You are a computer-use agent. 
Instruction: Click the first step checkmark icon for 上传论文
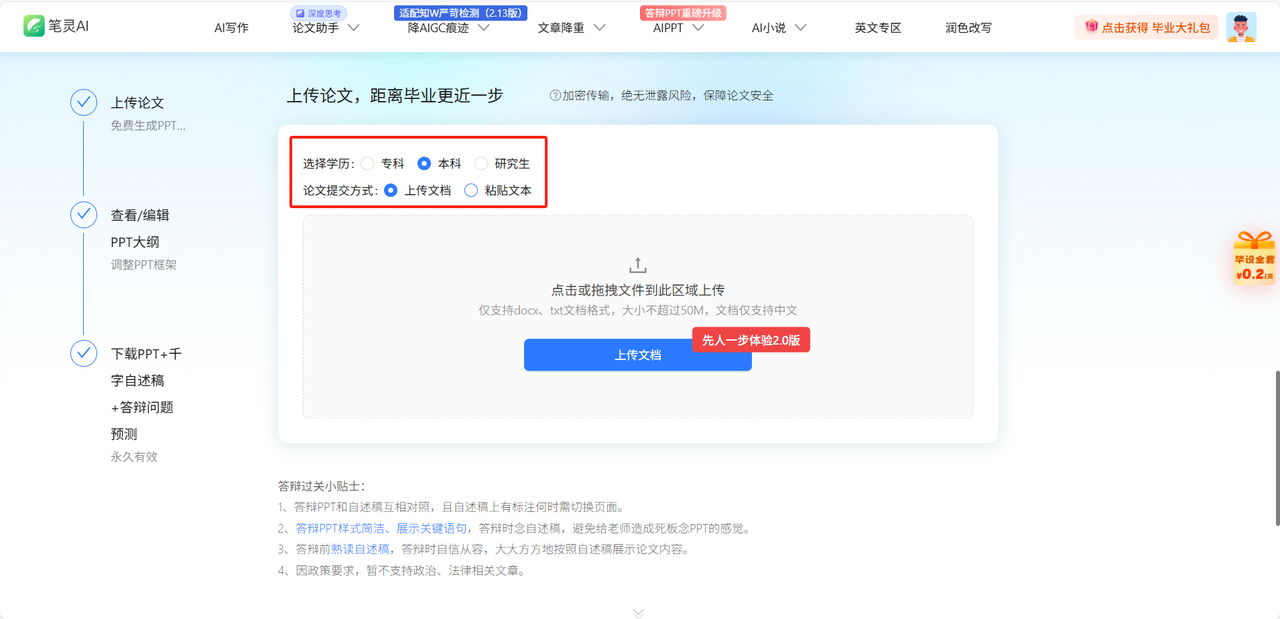(x=84, y=102)
